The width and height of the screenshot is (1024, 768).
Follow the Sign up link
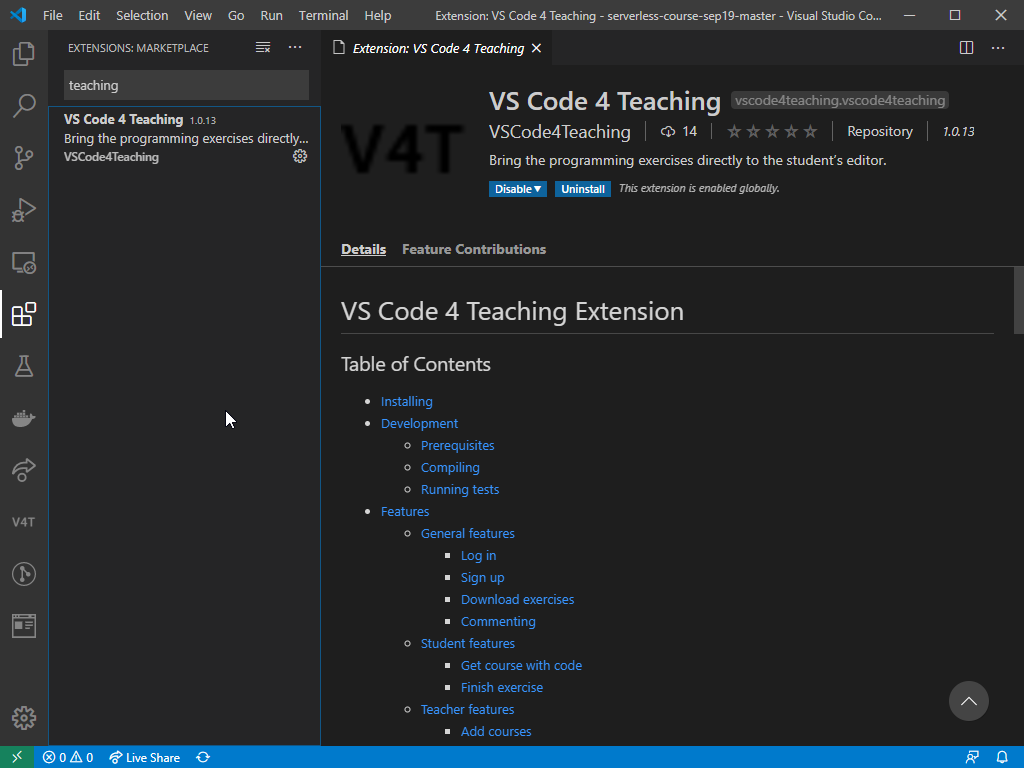[482, 578]
